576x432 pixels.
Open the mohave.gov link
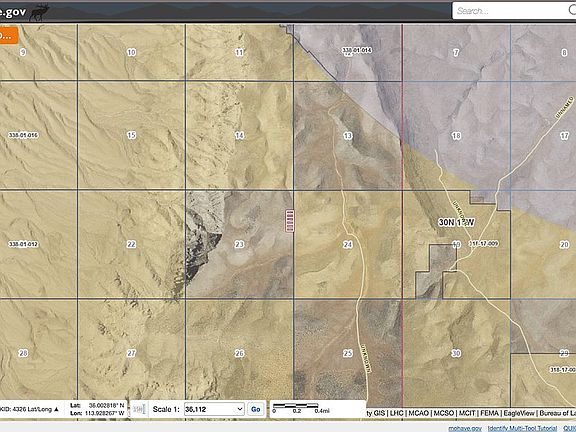465,428
